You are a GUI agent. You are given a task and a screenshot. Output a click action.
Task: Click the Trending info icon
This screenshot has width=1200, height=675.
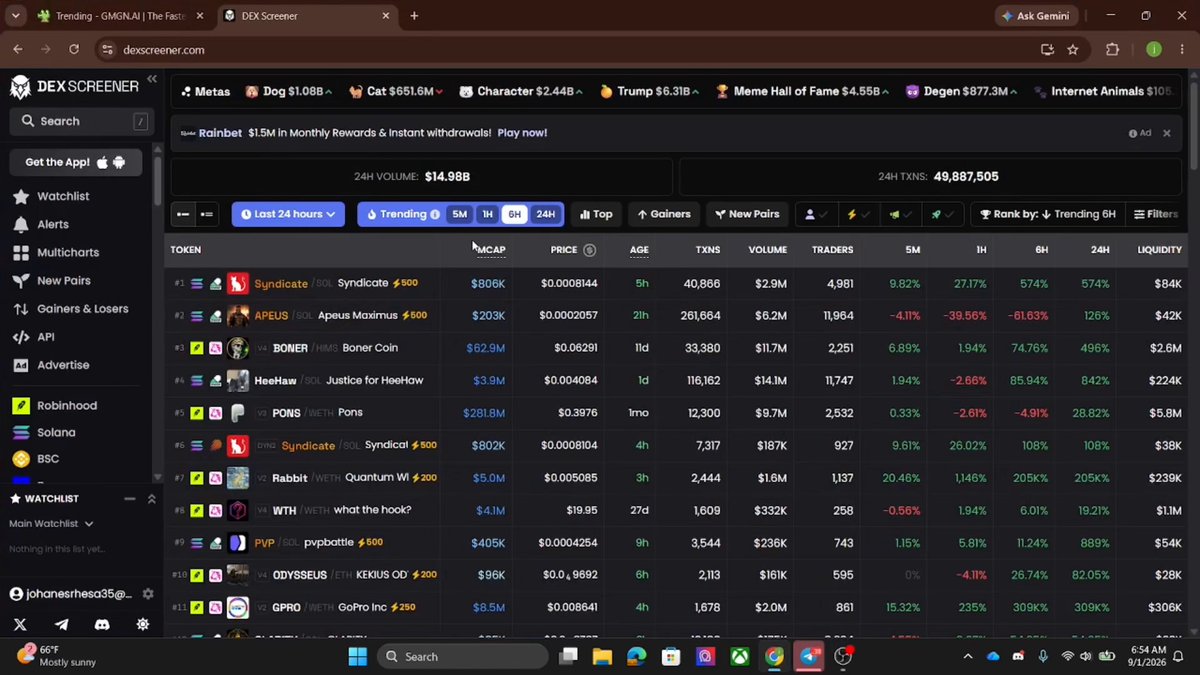pyautogui.click(x=435, y=214)
